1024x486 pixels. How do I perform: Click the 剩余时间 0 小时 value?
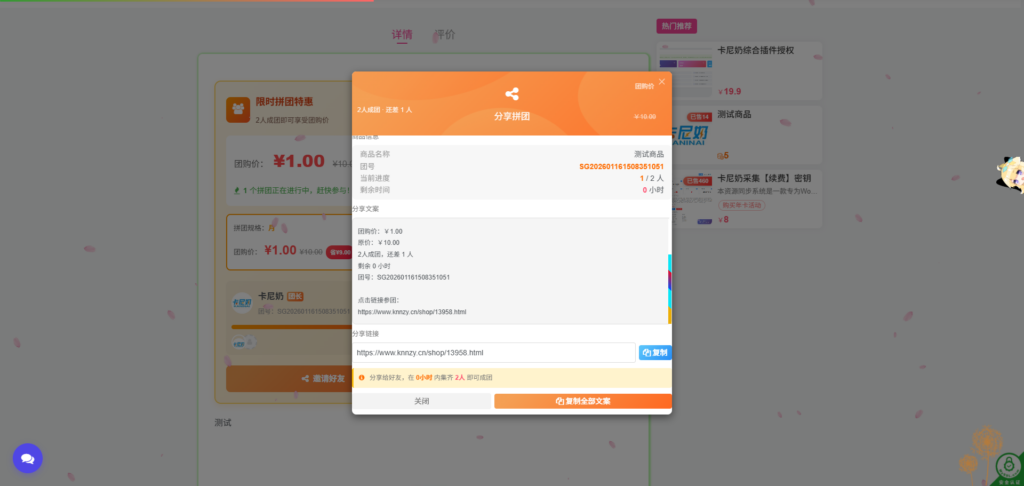653,190
